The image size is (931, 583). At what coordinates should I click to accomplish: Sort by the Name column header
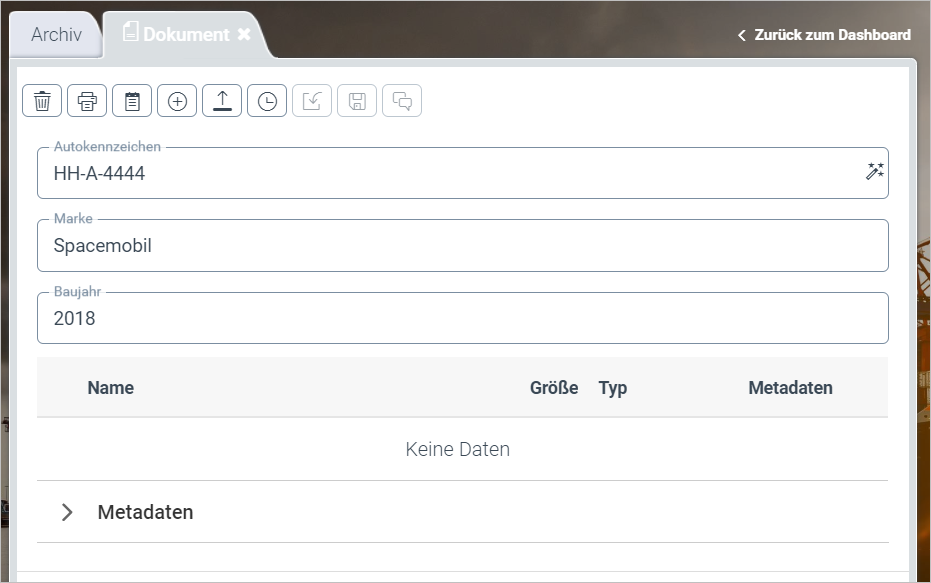pyautogui.click(x=110, y=388)
